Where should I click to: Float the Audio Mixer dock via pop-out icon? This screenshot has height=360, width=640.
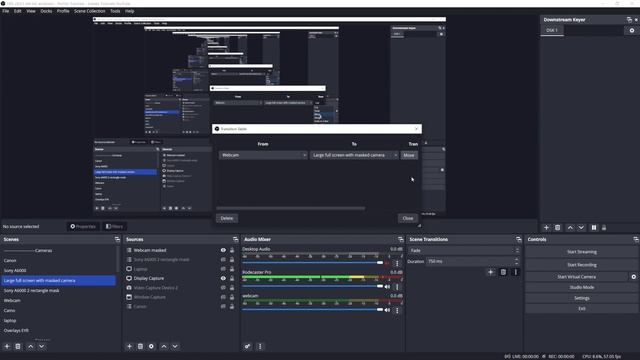(400, 239)
